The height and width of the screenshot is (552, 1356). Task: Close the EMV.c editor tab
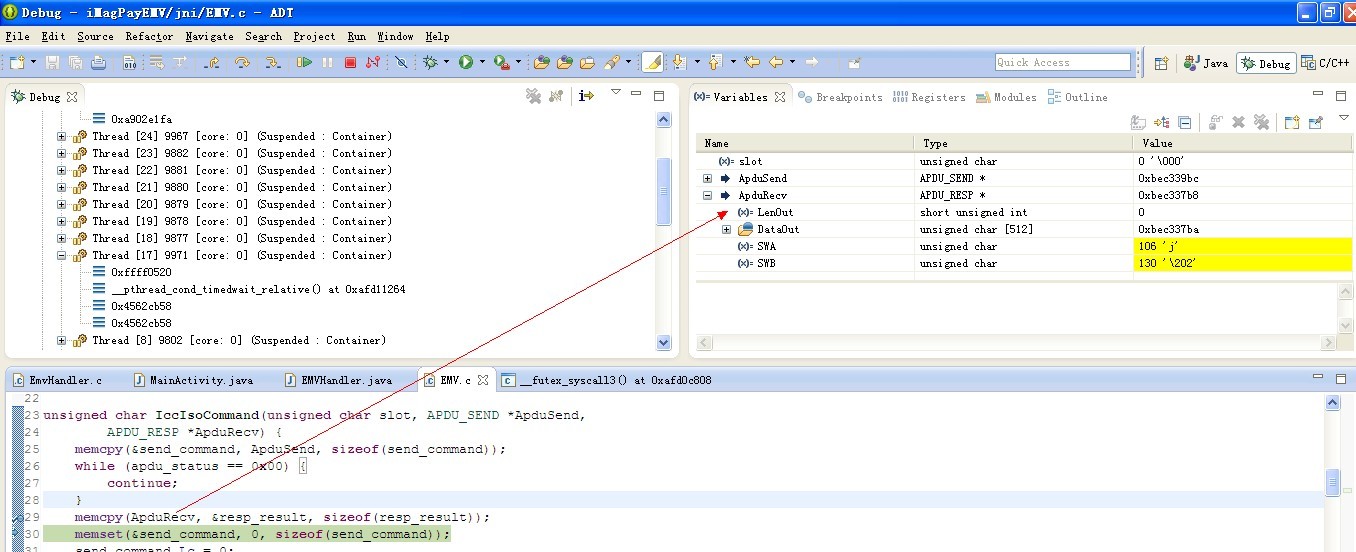point(484,380)
